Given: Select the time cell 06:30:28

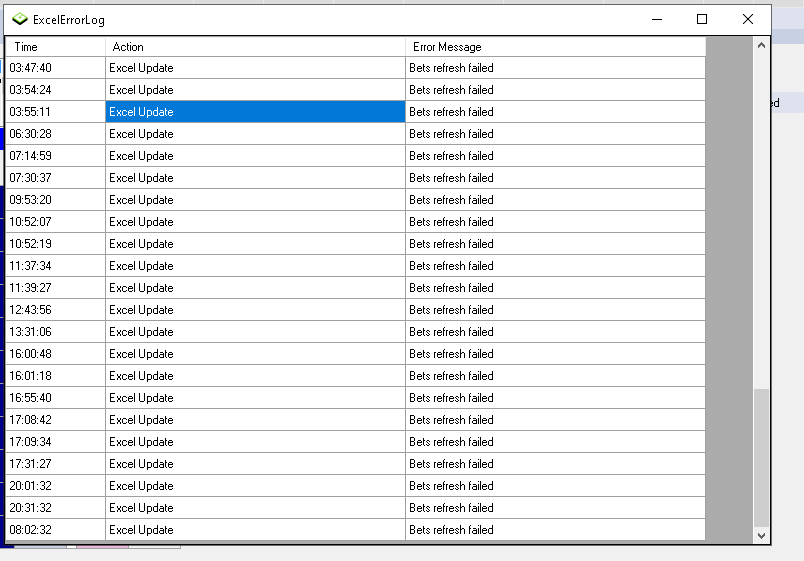Looking at the screenshot, I should tap(55, 134).
